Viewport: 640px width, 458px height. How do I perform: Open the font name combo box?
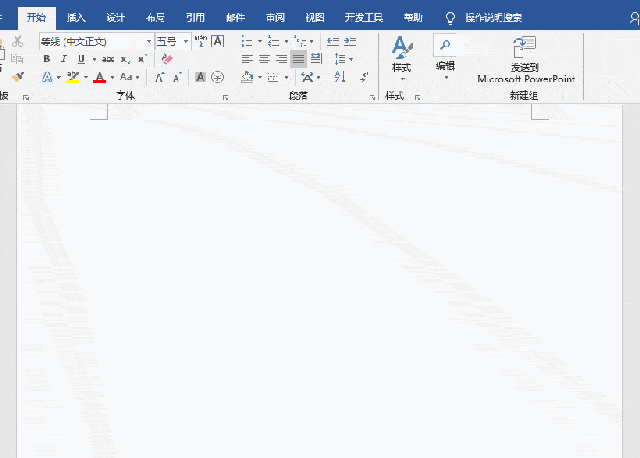click(x=97, y=41)
